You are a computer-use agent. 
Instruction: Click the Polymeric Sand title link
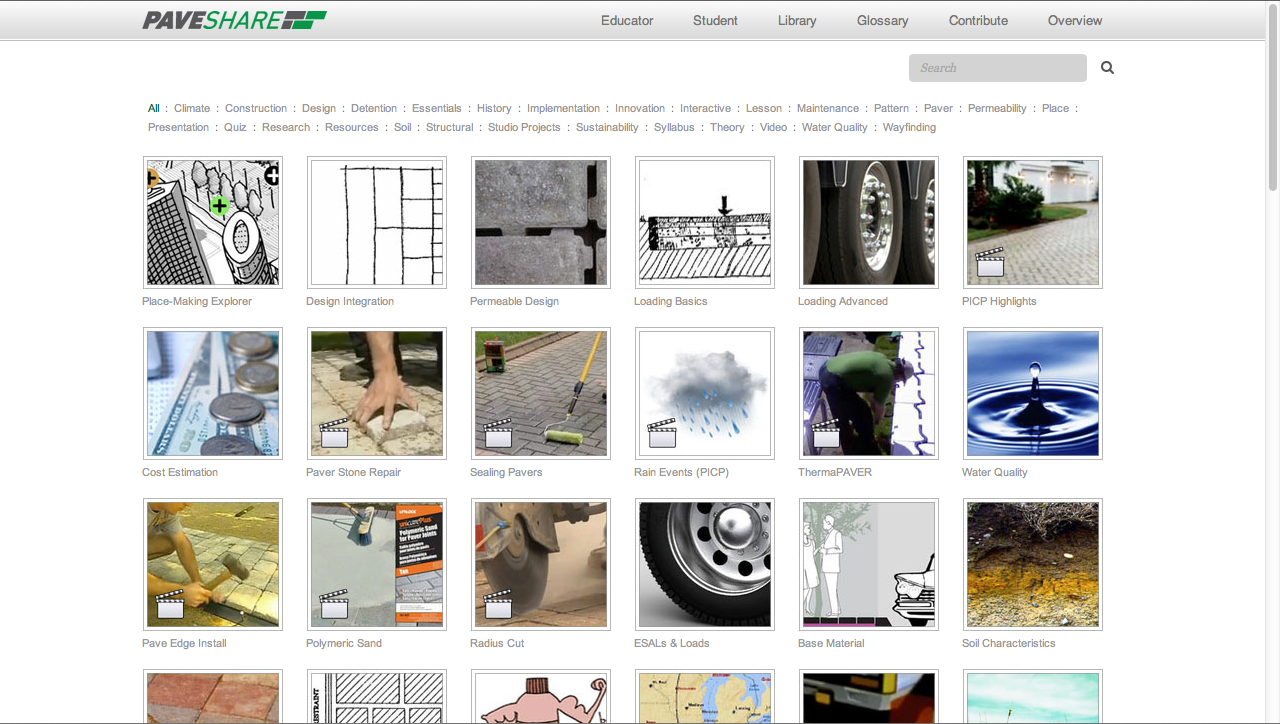pyautogui.click(x=344, y=643)
